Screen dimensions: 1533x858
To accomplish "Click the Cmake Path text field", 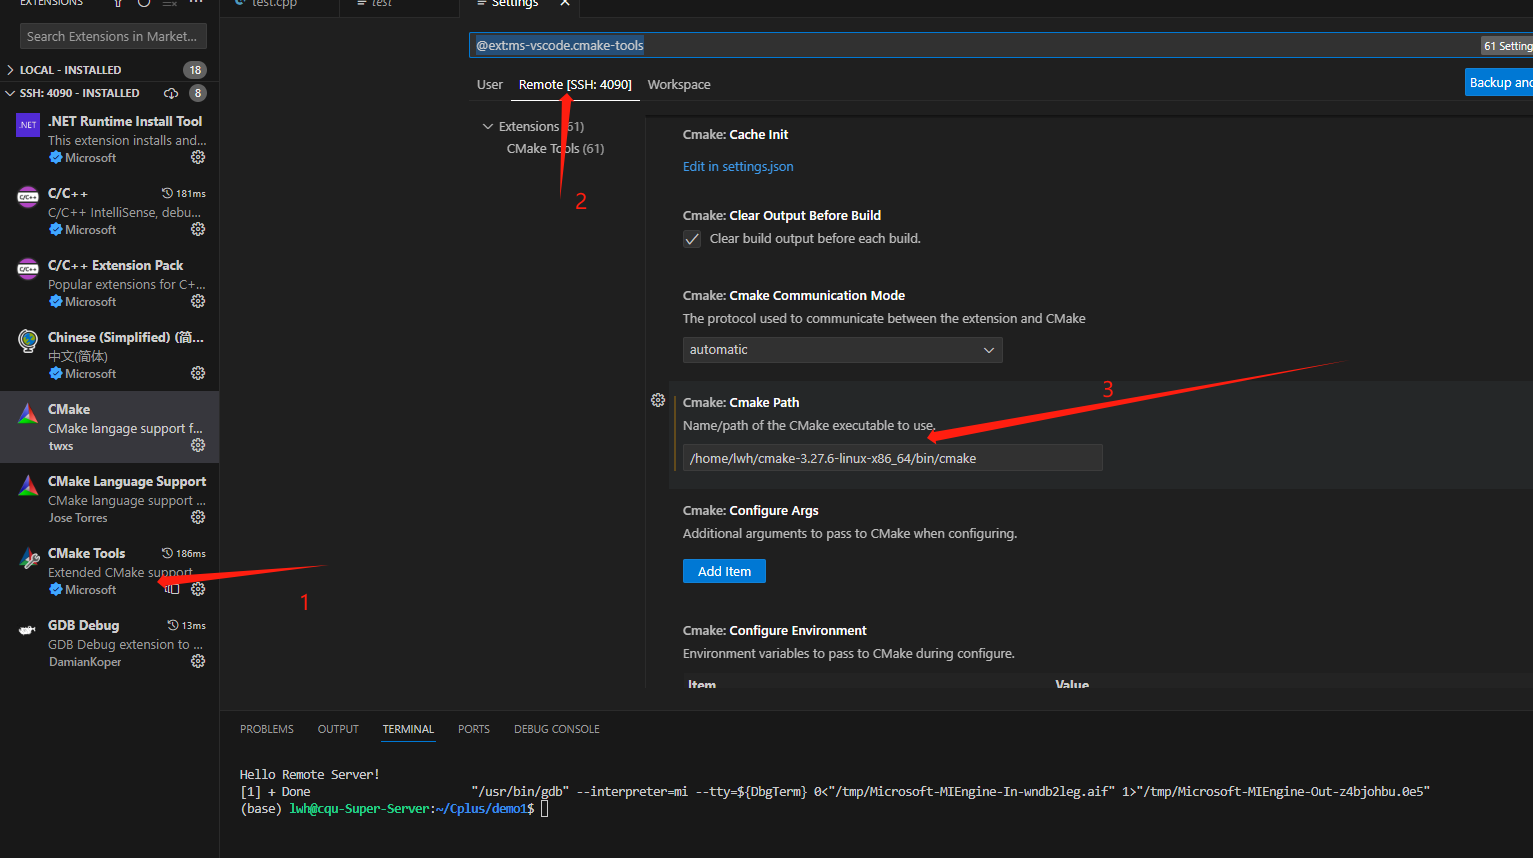I will point(893,458).
